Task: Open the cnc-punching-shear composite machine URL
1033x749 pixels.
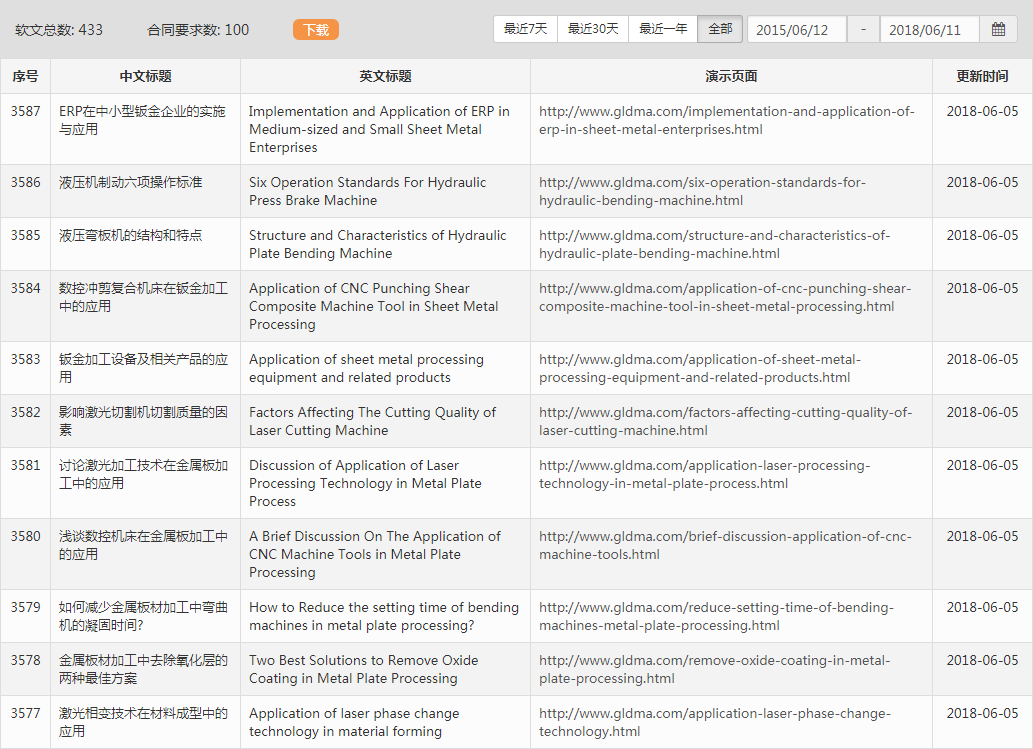Action: pyautogui.click(x=725, y=297)
